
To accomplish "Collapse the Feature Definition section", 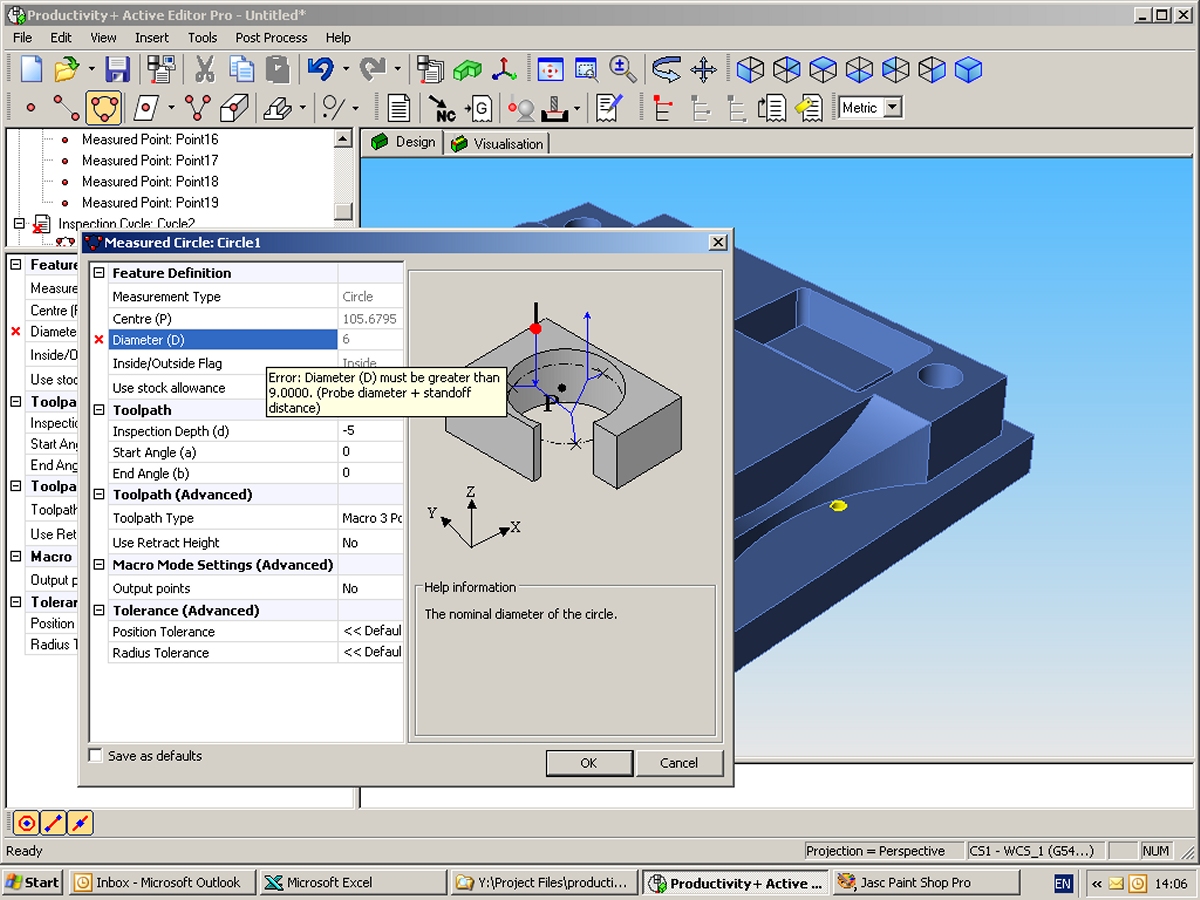I will point(99,273).
